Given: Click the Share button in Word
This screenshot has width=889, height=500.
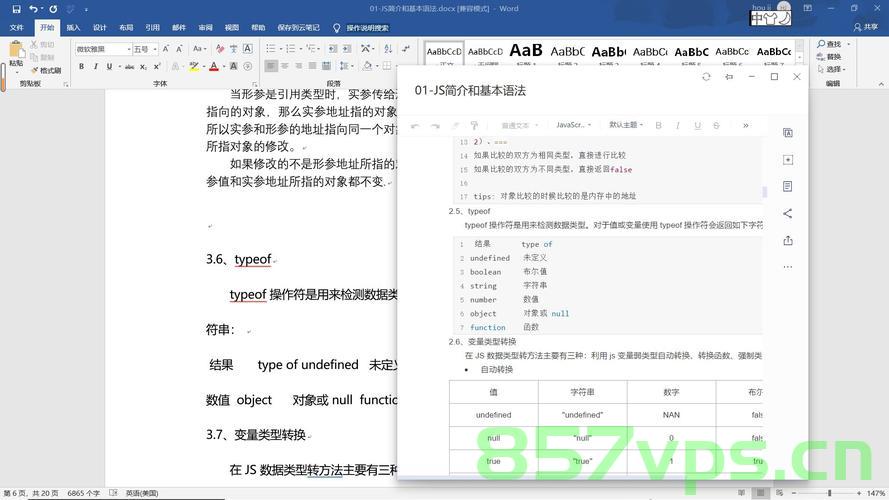Looking at the screenshot, I should pyautogui.click(x=866, y=27).
